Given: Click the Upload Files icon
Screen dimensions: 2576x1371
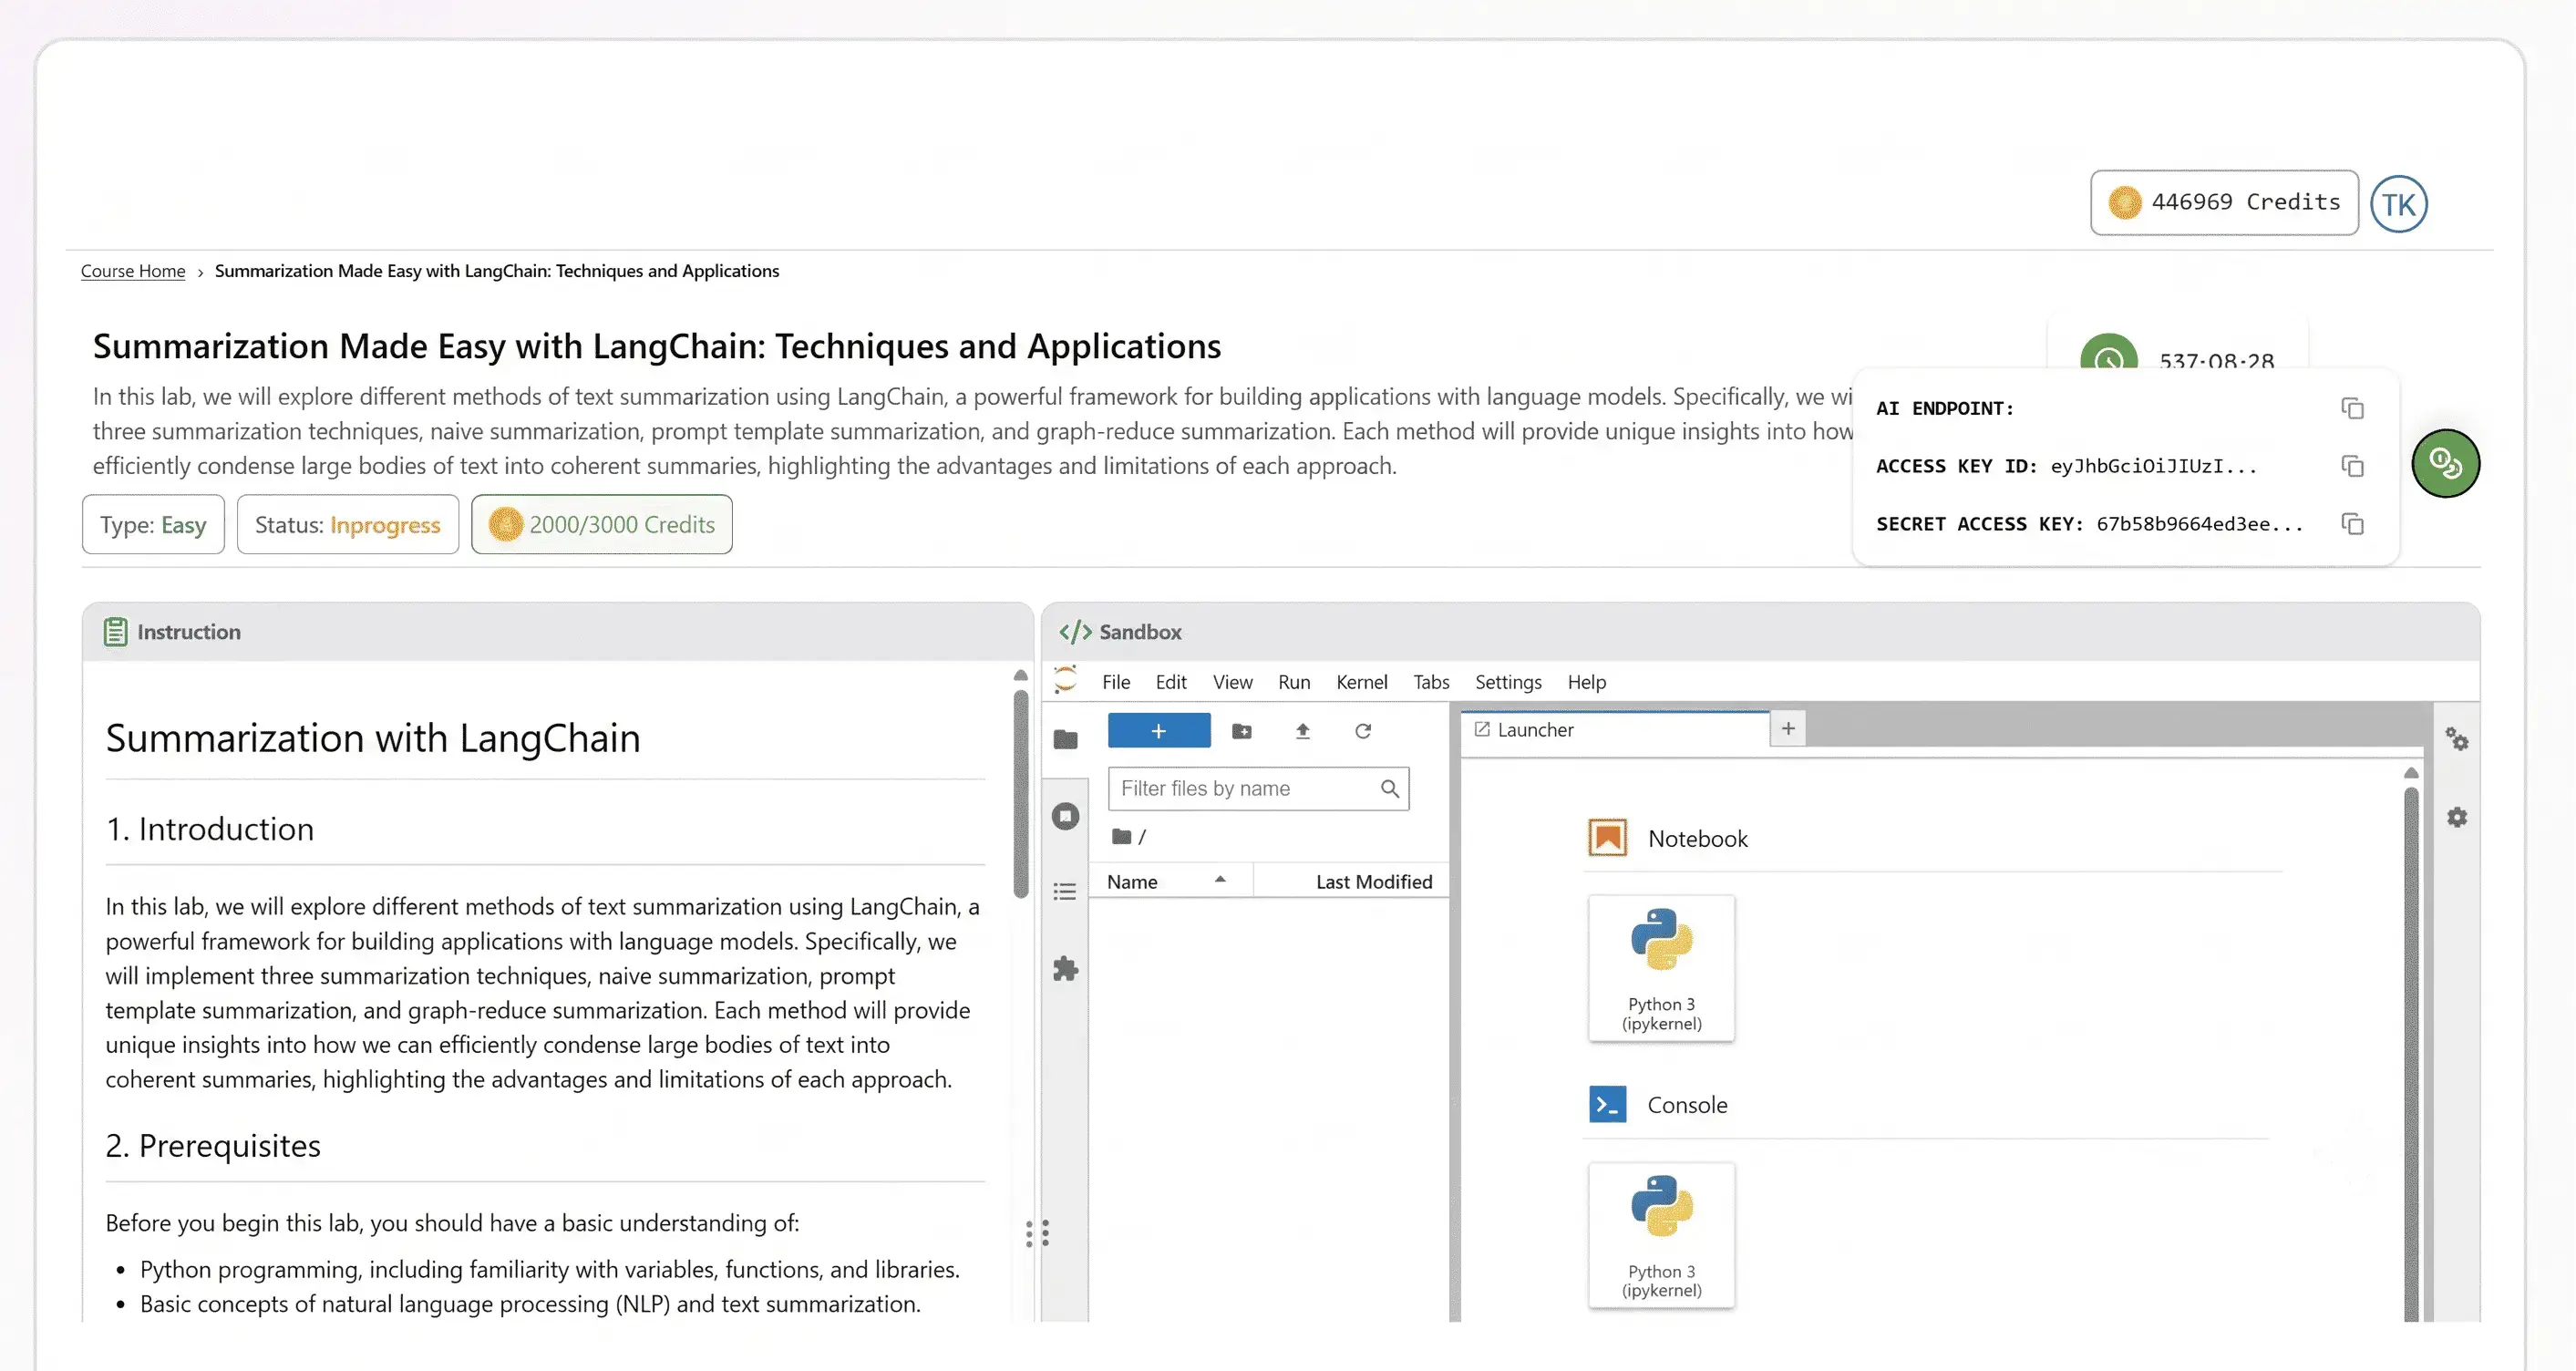Looking at the screenshot, I should coord(1302,731).
